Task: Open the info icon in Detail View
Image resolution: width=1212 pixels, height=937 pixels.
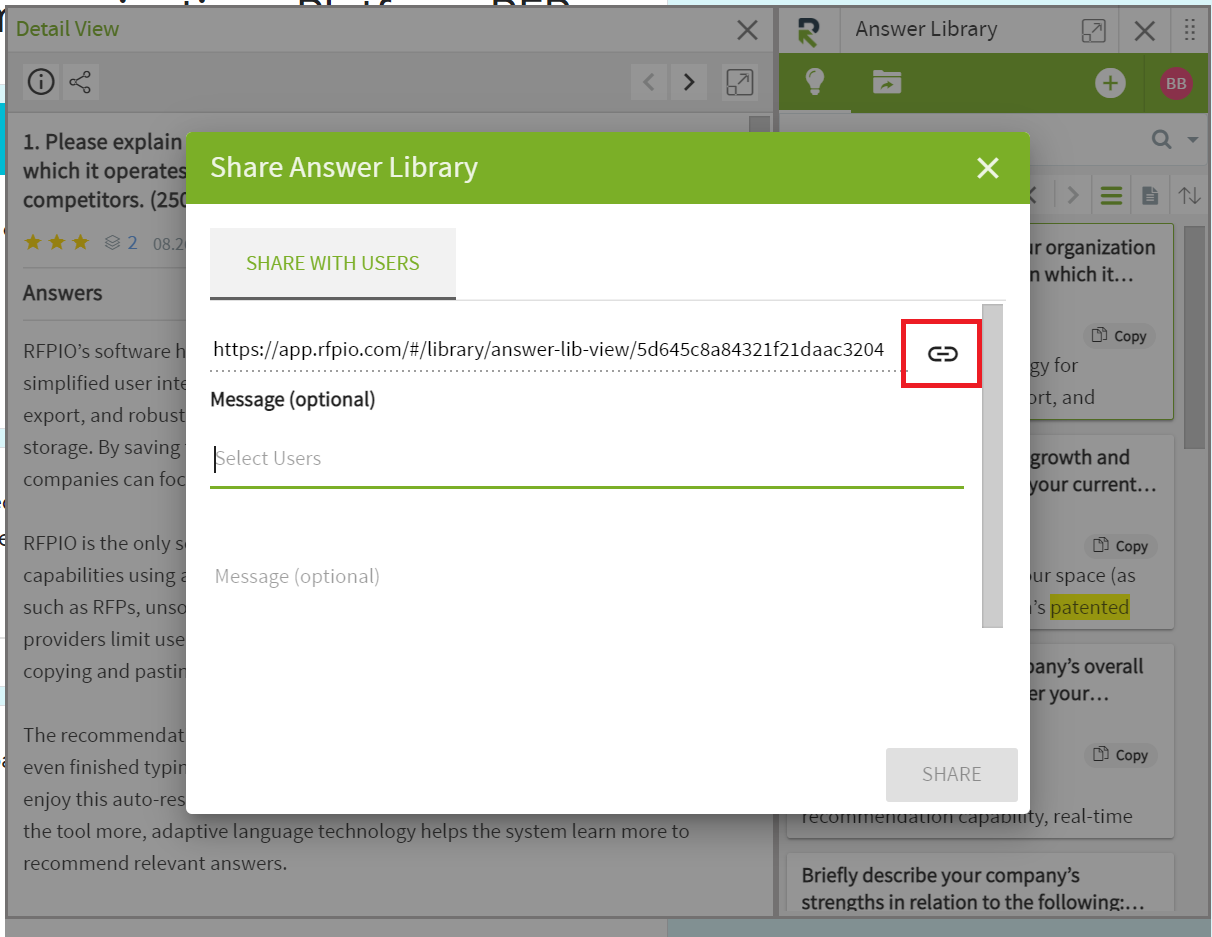Action: [40, 82]
